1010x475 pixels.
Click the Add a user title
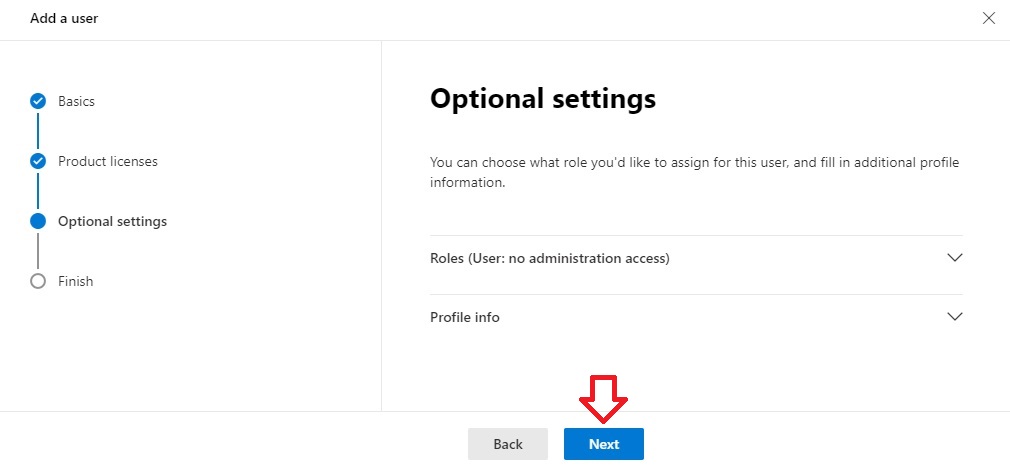click(64, 18)
